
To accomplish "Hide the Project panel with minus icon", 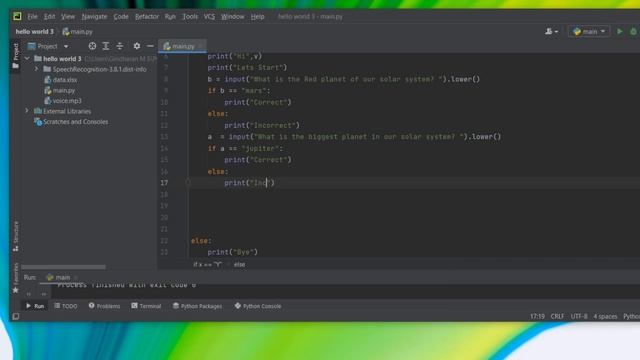I will 150,46.
